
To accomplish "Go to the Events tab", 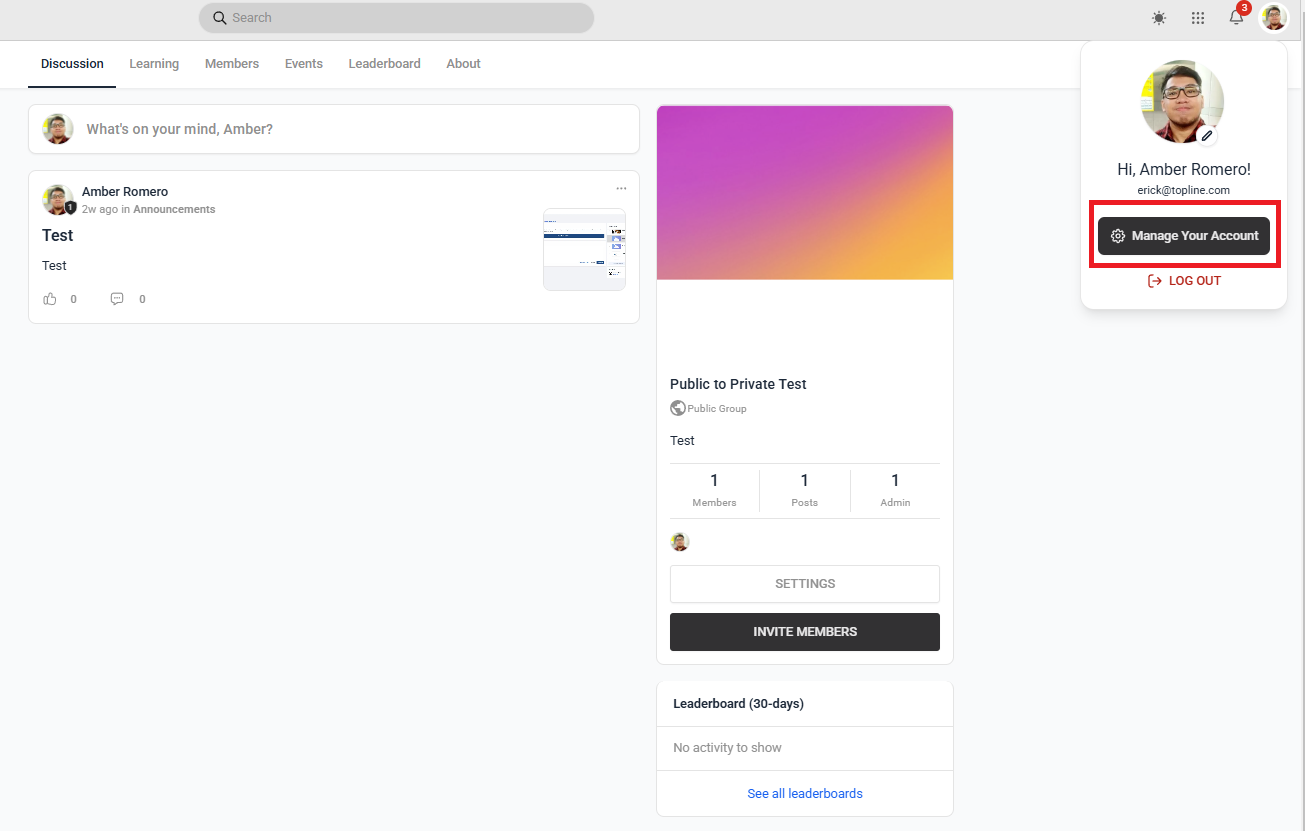I will (x=304, y=64).
